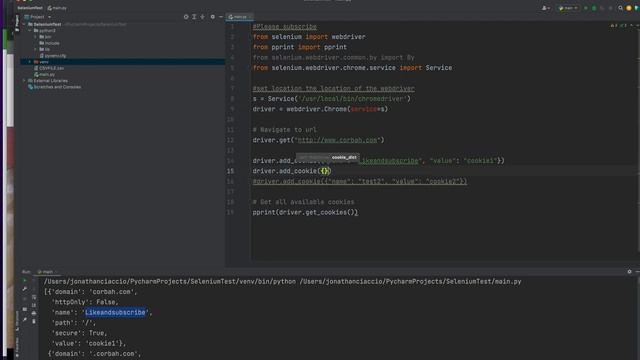
Task: Select Scratches and Consoles node
Action: [54, 87]
